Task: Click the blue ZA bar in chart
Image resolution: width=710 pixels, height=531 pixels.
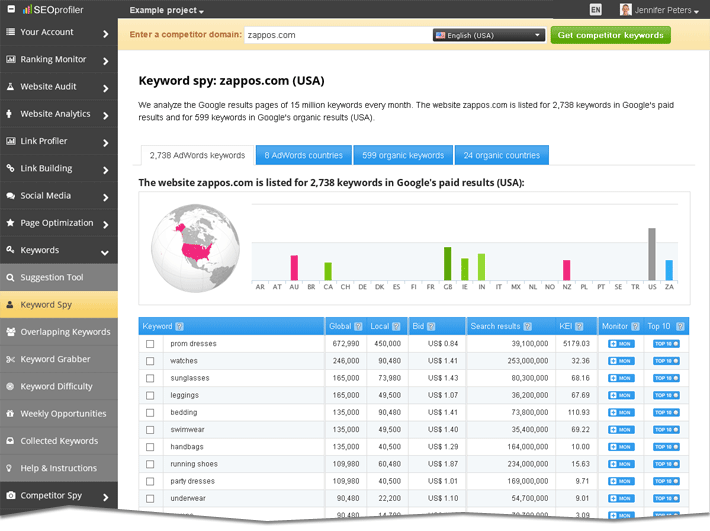Action: pyautogui.click(x=669, y=270)
